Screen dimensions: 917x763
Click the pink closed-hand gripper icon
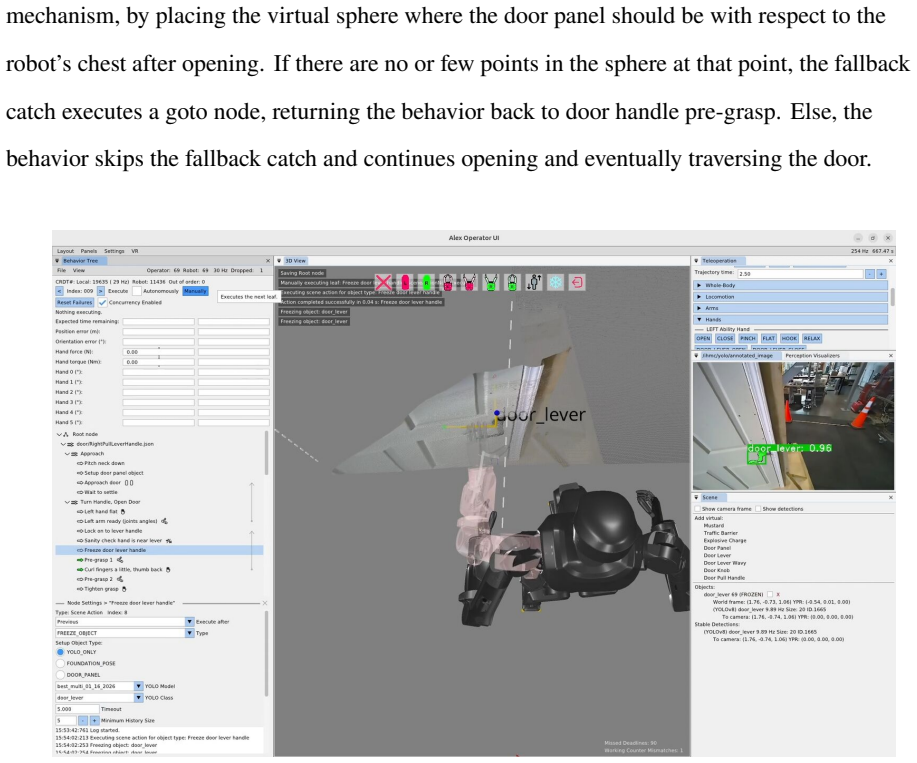448,283
